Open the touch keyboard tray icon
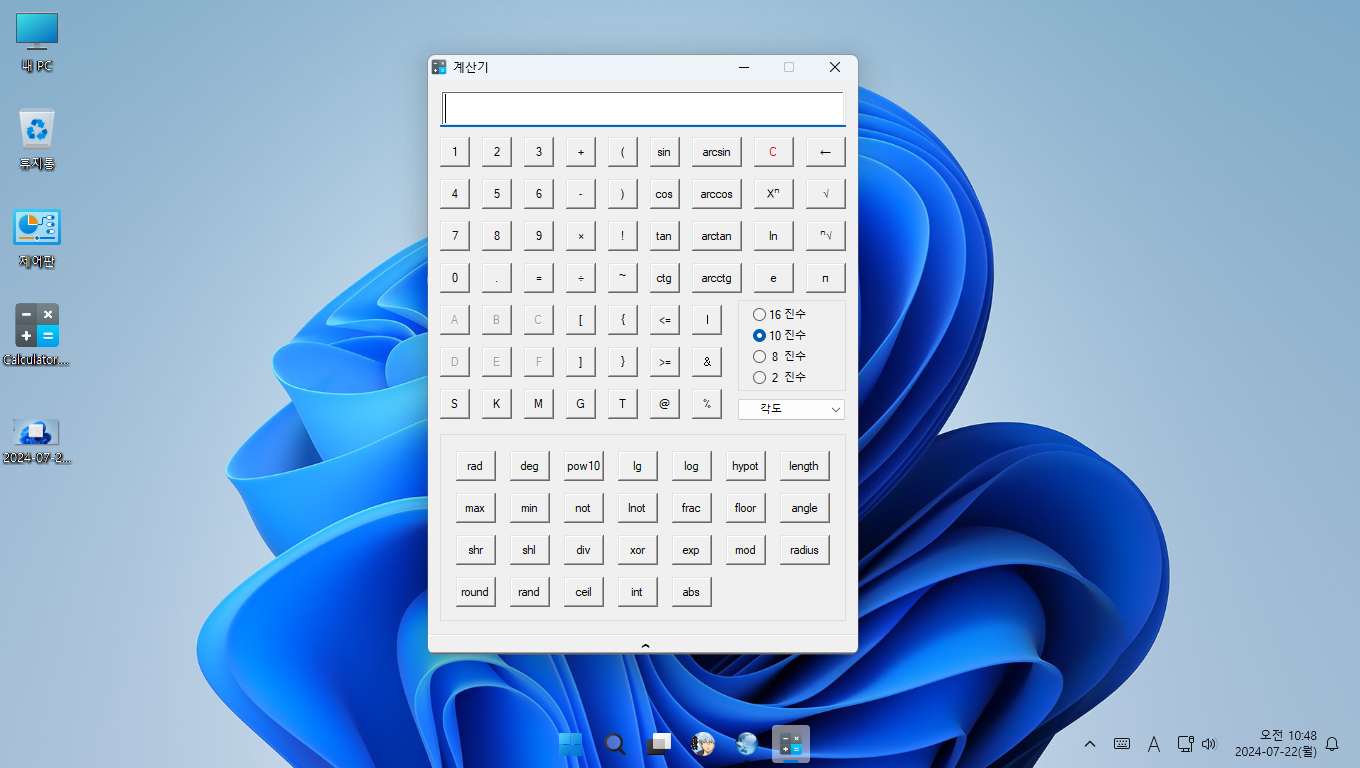 [1122, 744]
